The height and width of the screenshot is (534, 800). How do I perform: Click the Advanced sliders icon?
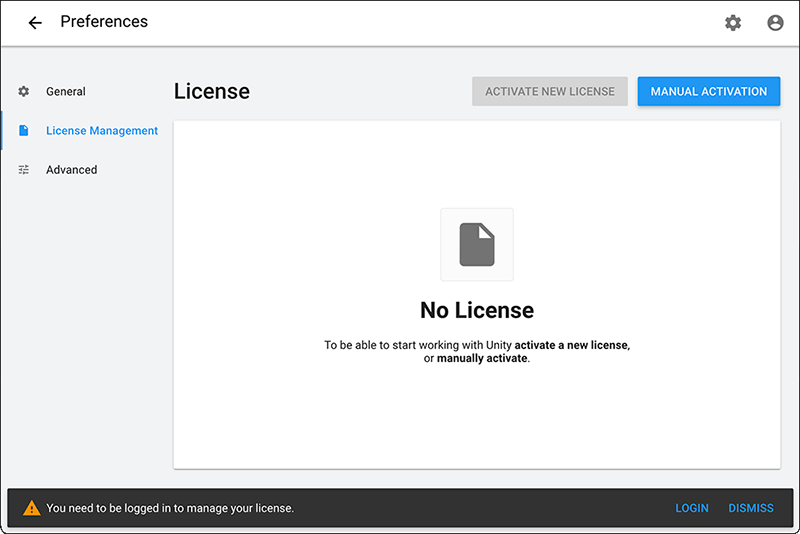[x=23, y=170]
